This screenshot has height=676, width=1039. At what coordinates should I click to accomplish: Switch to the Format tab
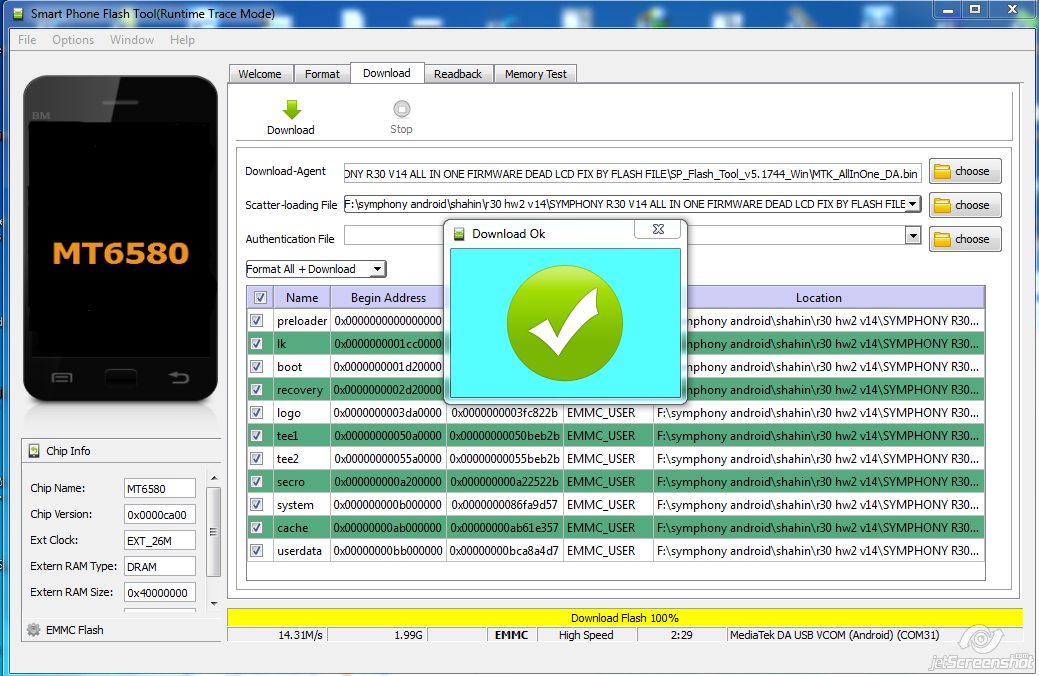click(322, 74)
